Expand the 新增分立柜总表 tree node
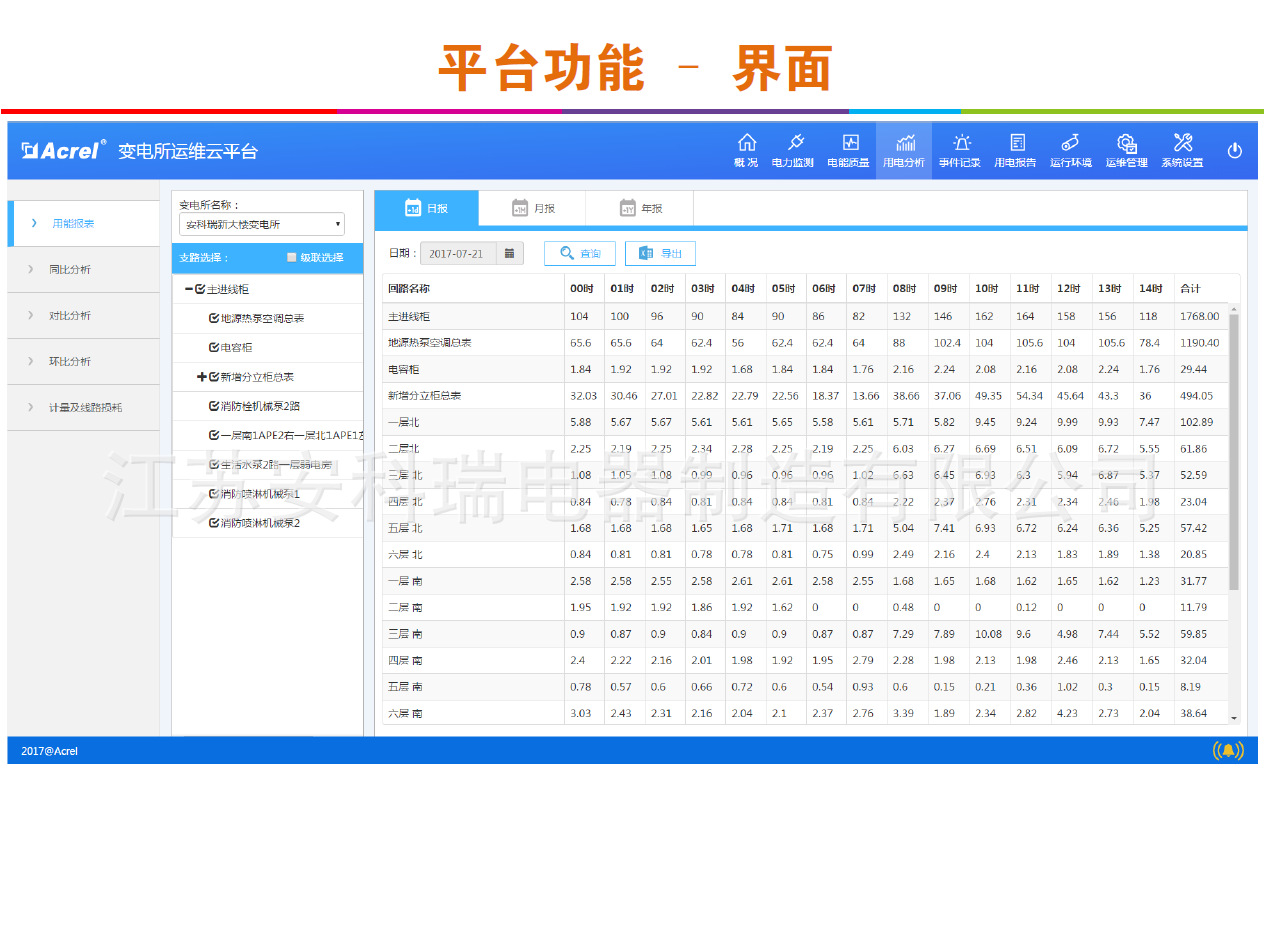This screenshot has width=1264, height=947. click(202, 377)
